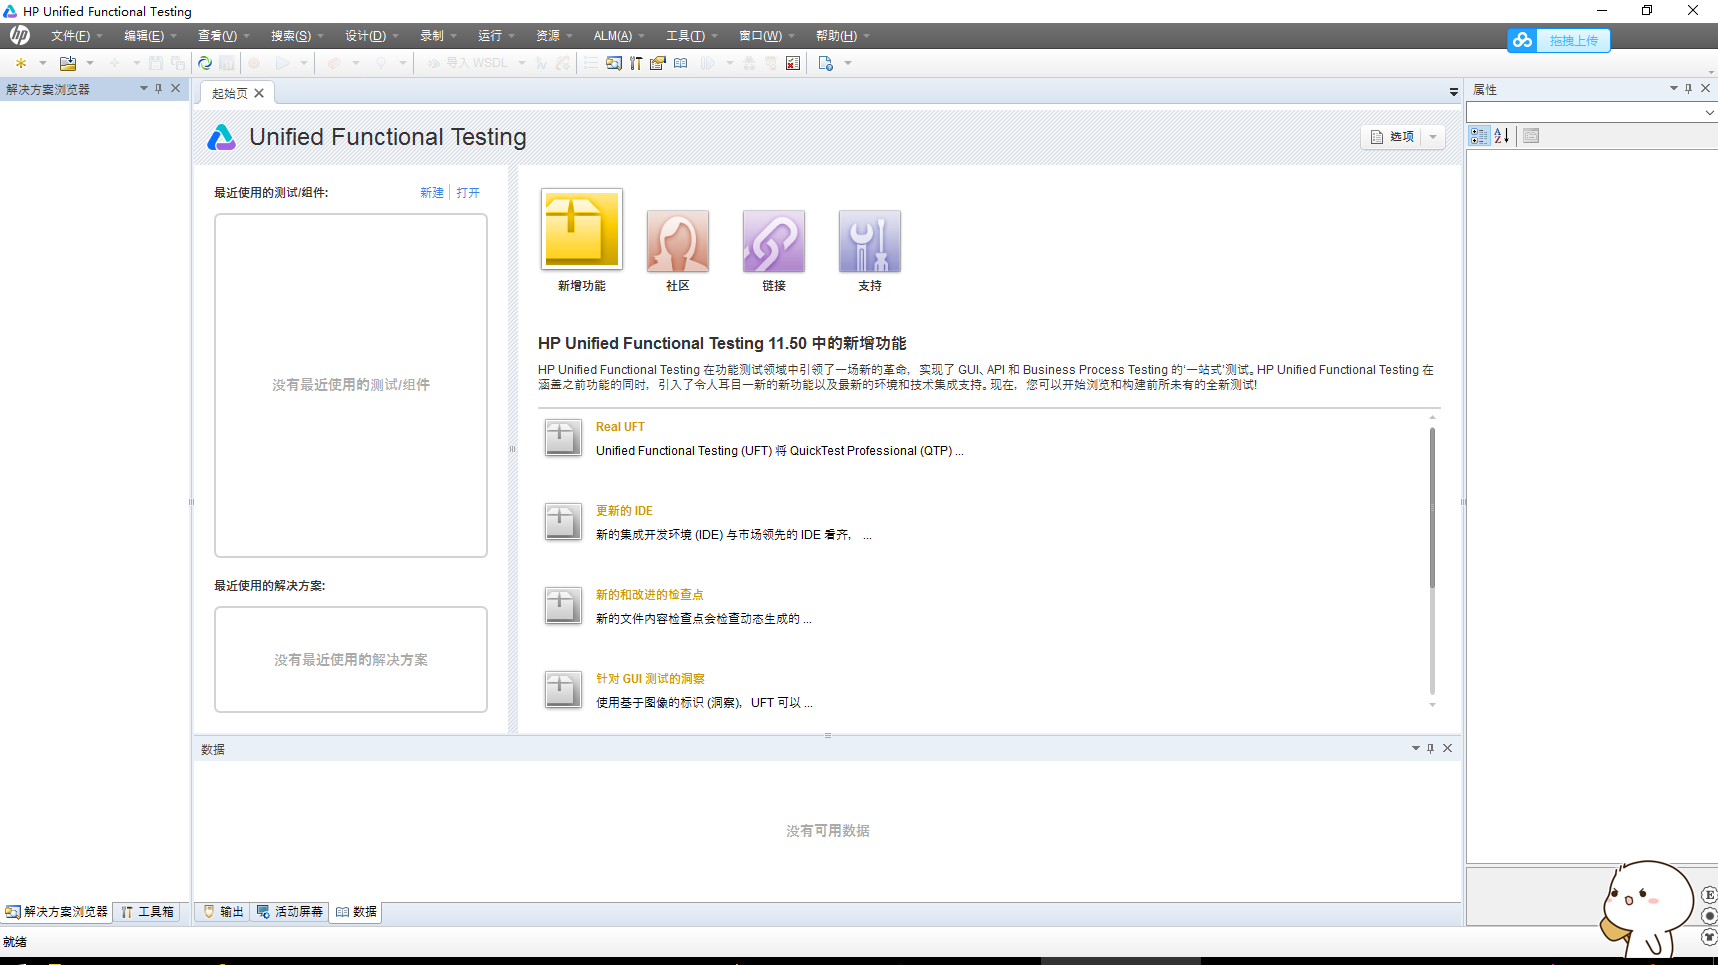Image resolution: width=1718 pixels, height=965 pixels.
Task: Expand the New star button dropdown arrow
Action: coord(43,63)
